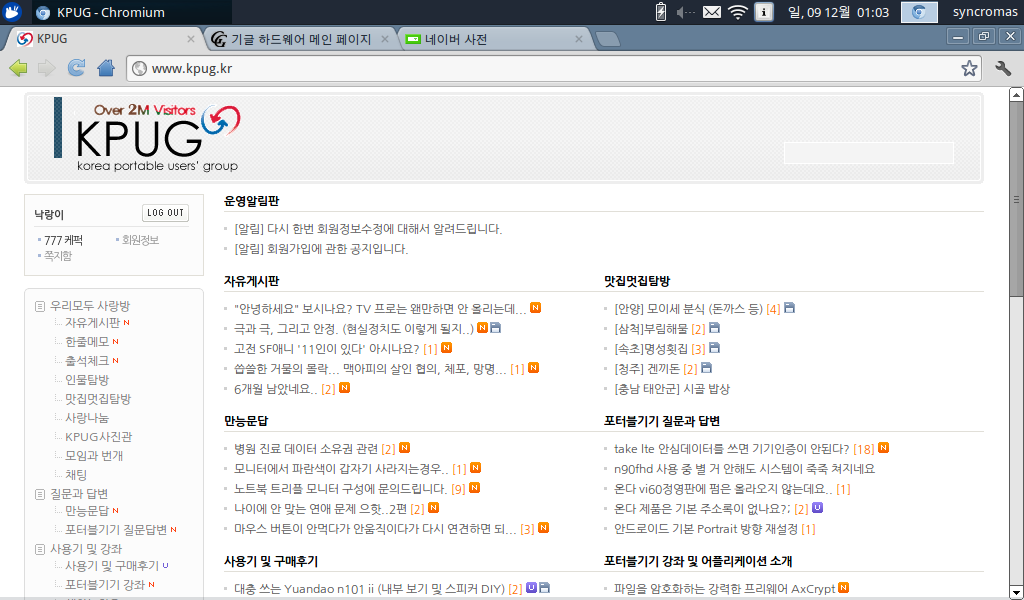Viewport: 1024px width, 600px height.
Task: Open KPUG사진관 in the sidebar
Action: (99, 437)
